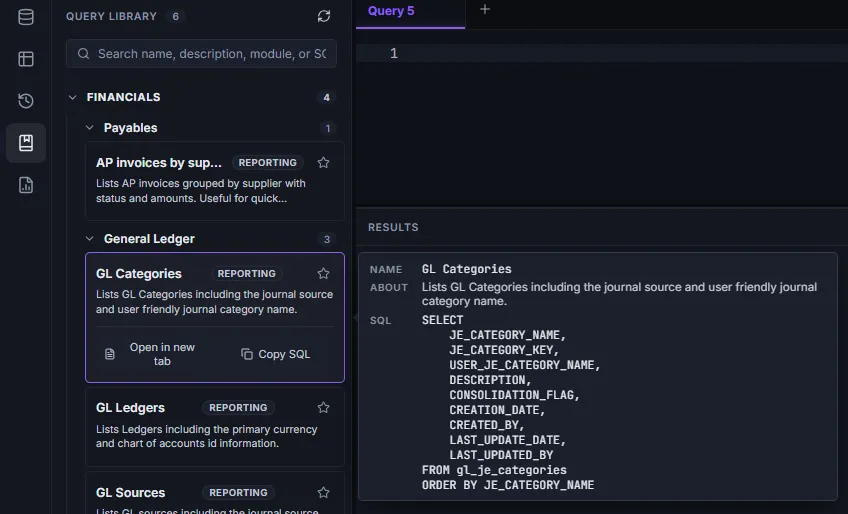This screenshot has width=848, height=514.
Task: Copy SQL for GL Categories
Action: click(x=276, y=354)
